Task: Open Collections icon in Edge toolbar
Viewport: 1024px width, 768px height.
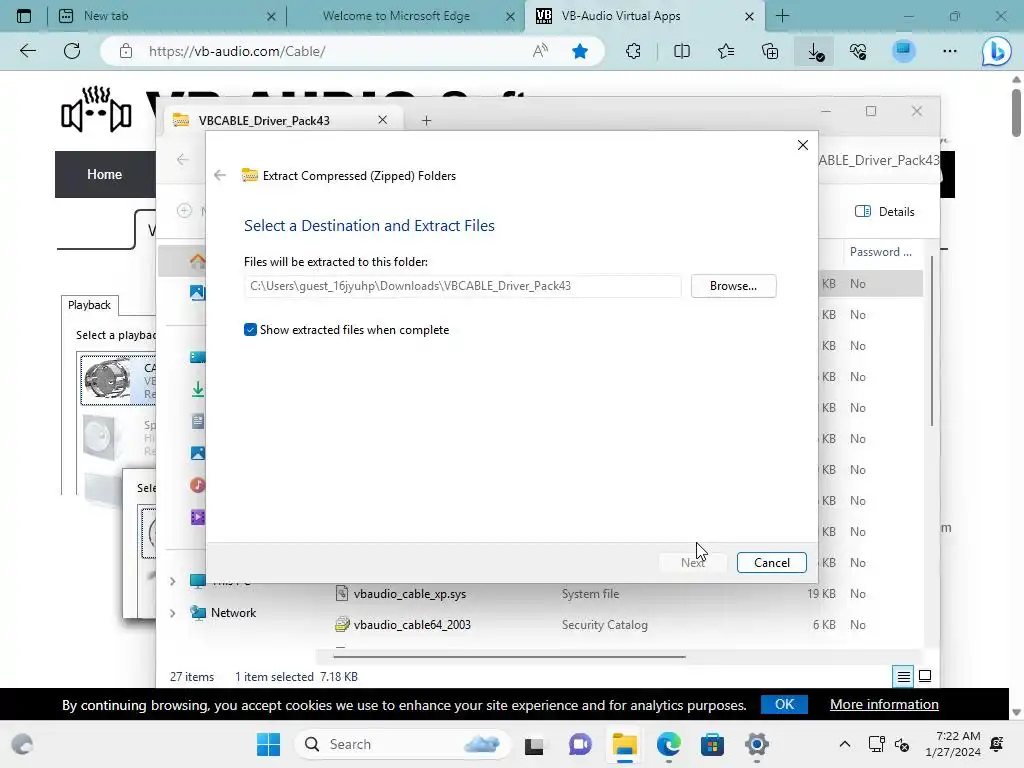Action: 770,51
